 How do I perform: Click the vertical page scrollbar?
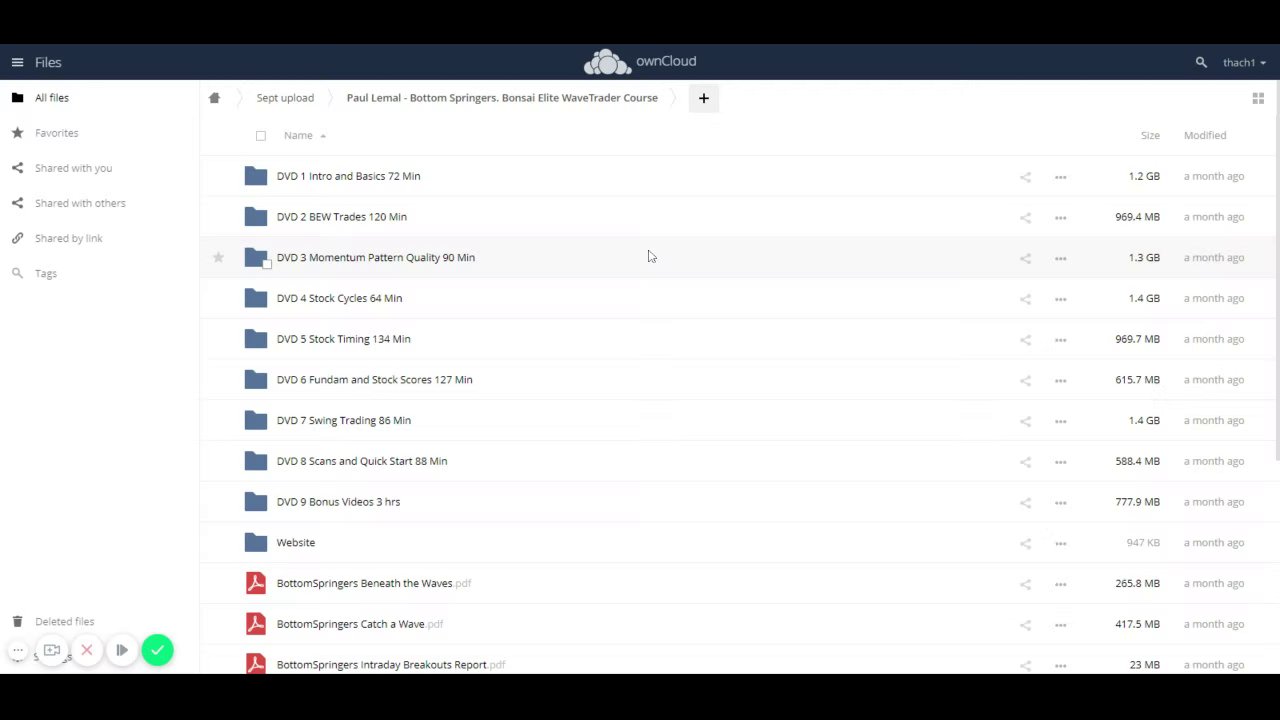pyautogui.click(x=1277, y=270)
